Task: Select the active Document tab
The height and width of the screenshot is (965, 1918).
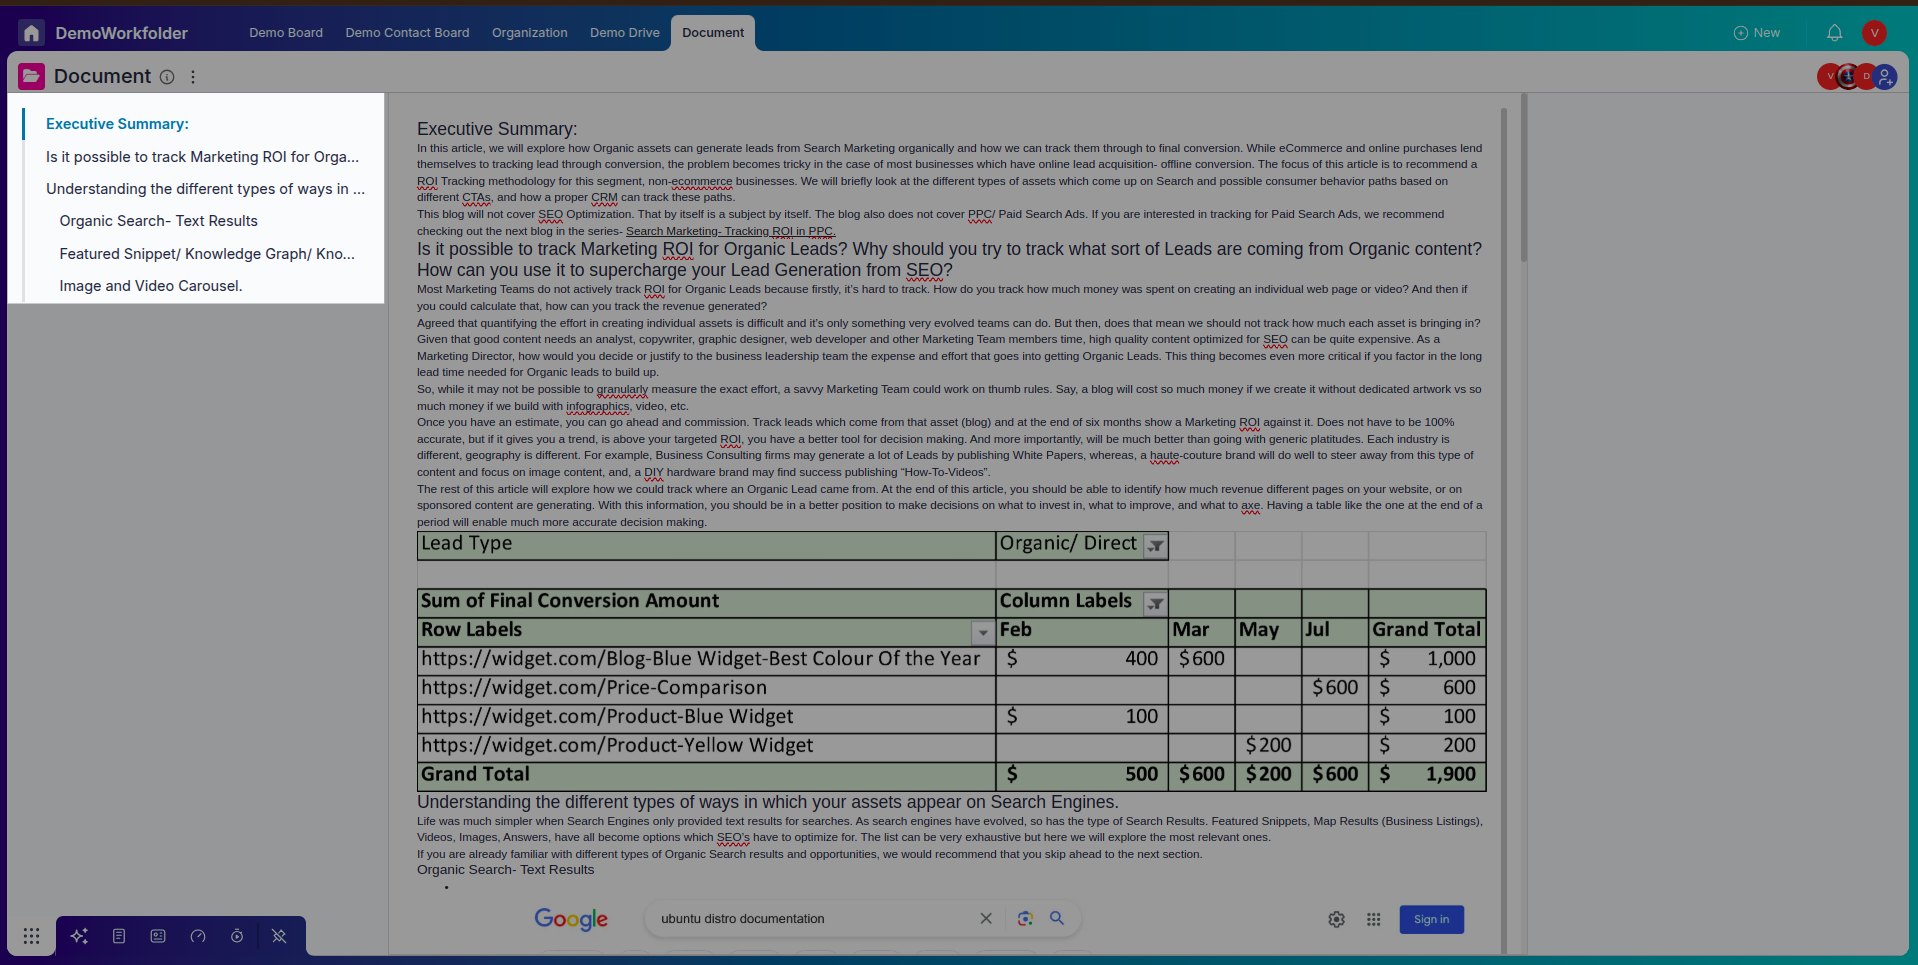Action: click(x=713, y=33)
